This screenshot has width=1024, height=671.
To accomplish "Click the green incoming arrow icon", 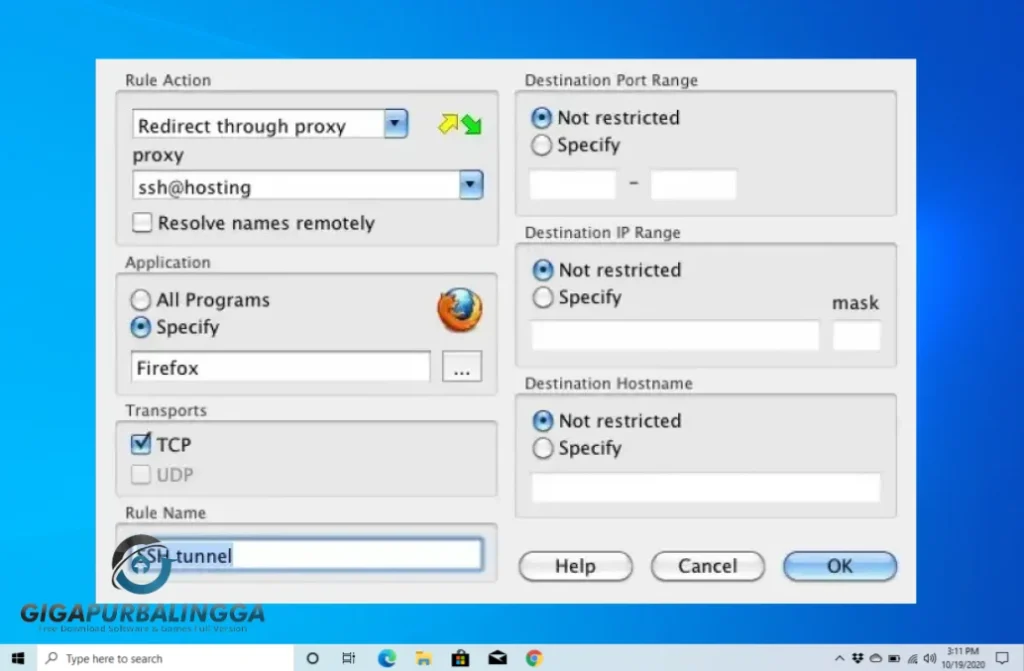I will click(x=469, y=122).
